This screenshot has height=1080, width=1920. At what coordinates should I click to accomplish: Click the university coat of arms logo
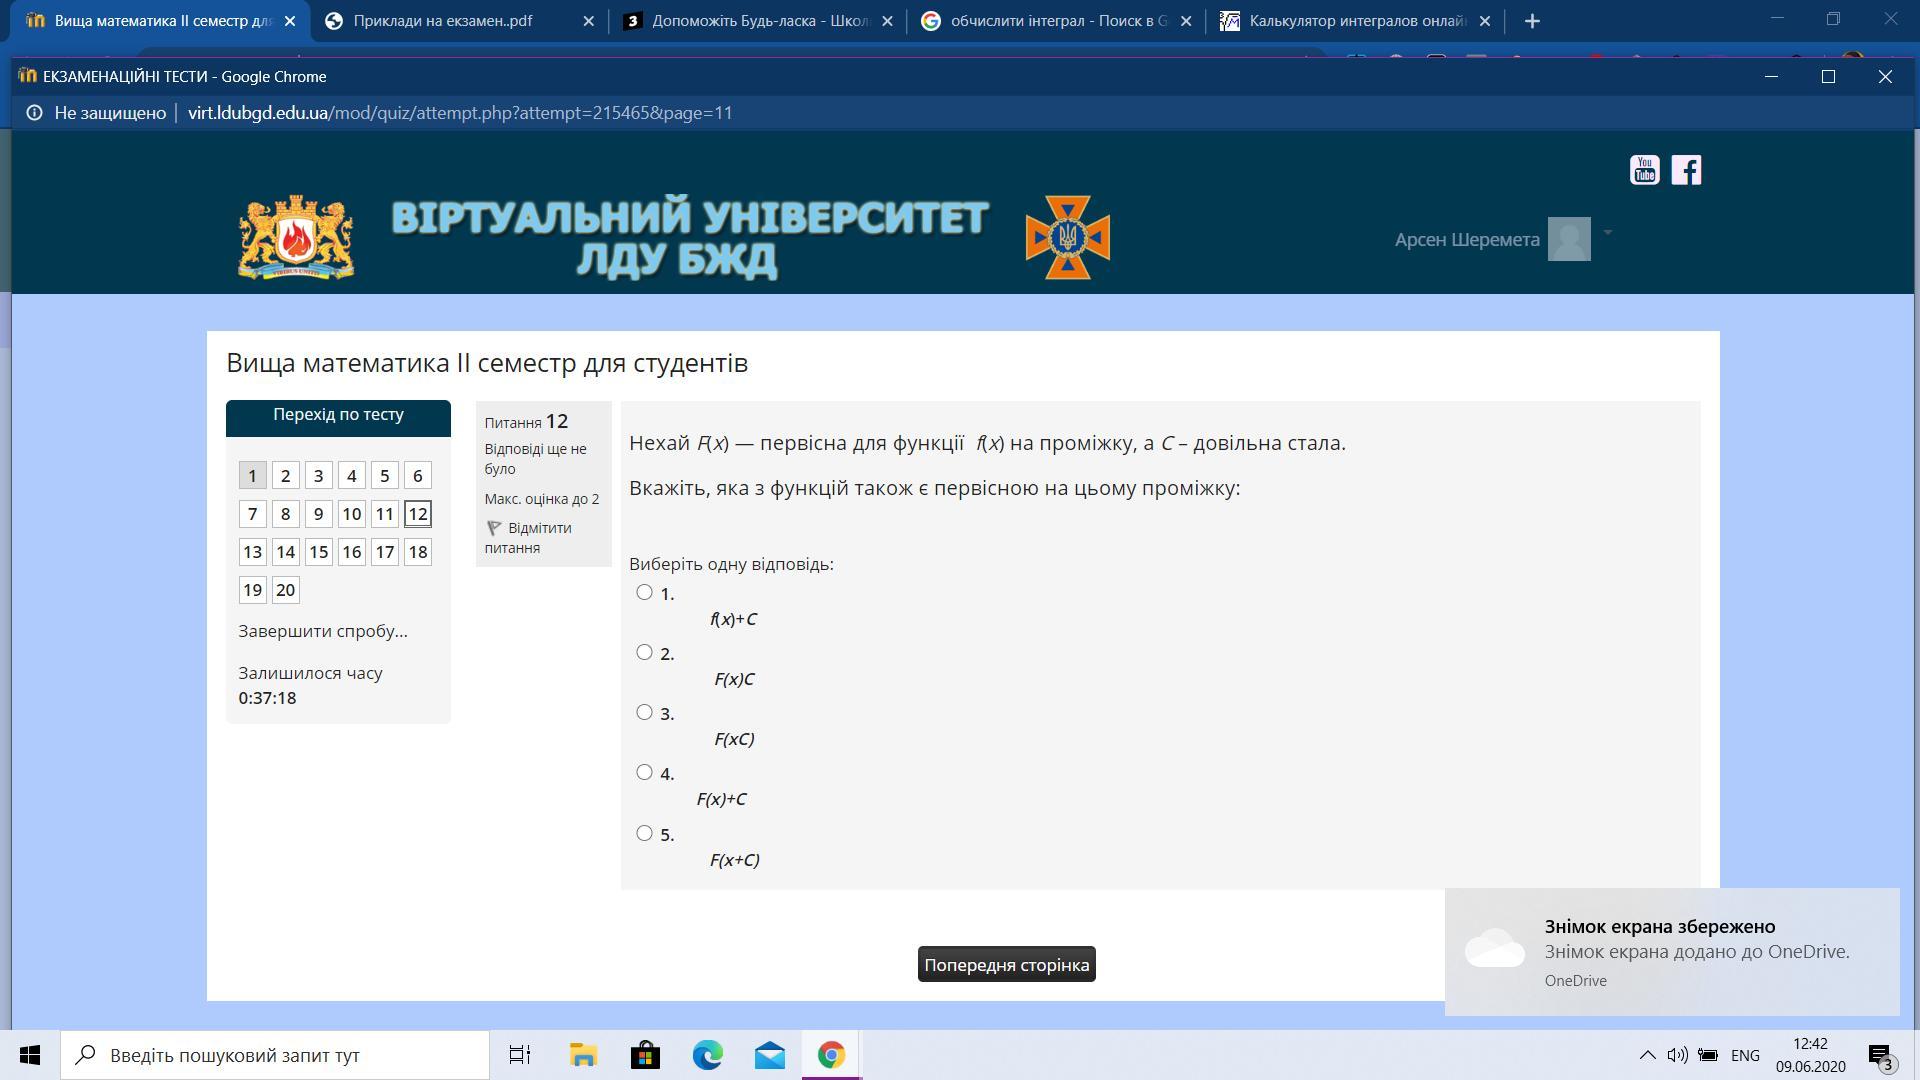click(296, 237)
